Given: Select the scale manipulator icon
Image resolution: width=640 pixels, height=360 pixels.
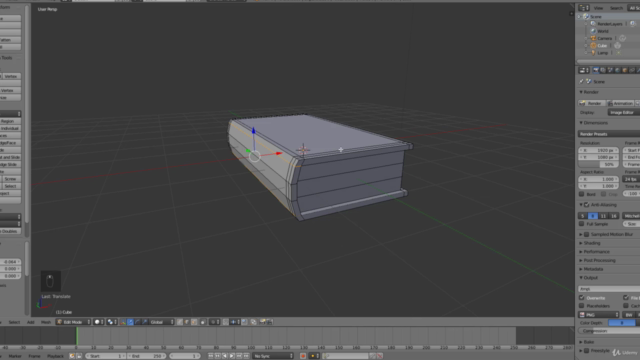Looking at the screenshot, I should (145, 322).
